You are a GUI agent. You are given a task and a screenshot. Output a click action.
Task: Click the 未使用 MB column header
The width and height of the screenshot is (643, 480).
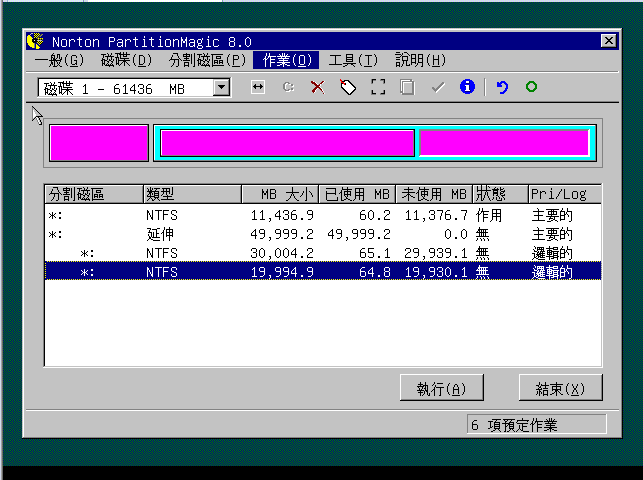434,194
